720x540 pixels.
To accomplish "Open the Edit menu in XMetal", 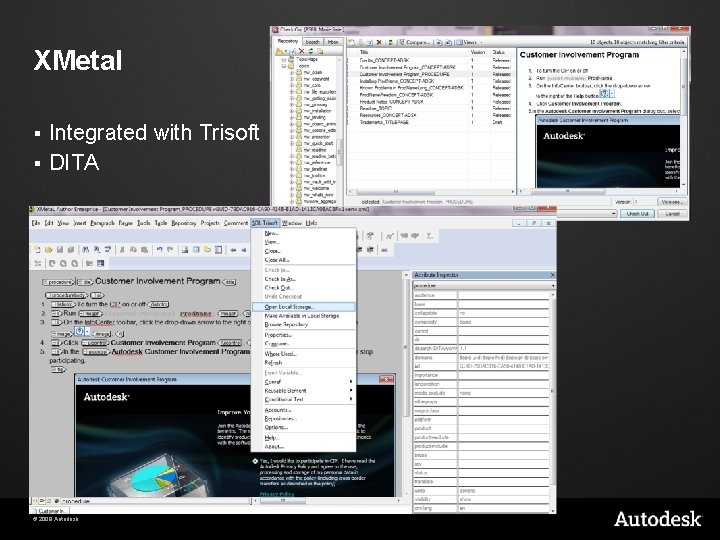I will pos(49,223).
